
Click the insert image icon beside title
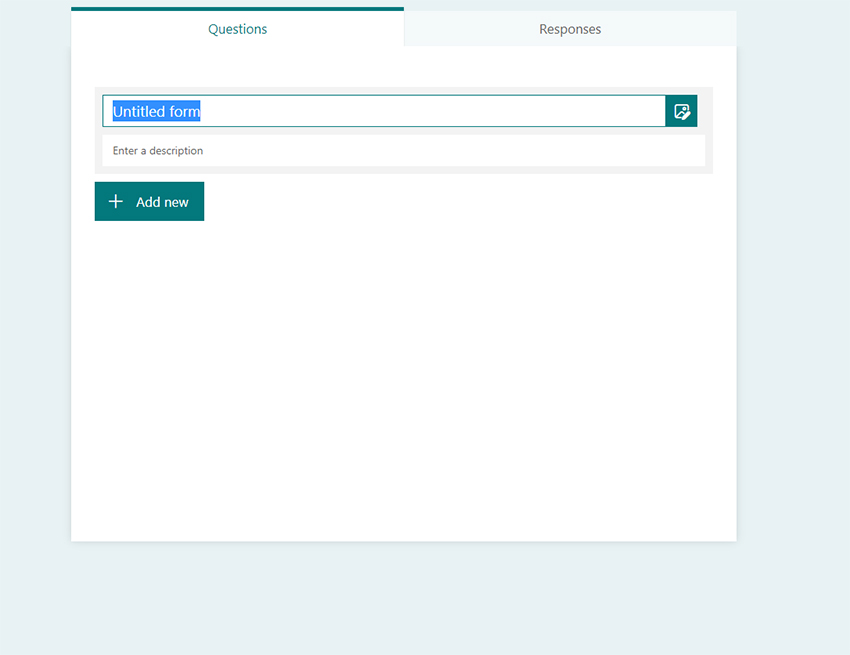coord(681,111)
